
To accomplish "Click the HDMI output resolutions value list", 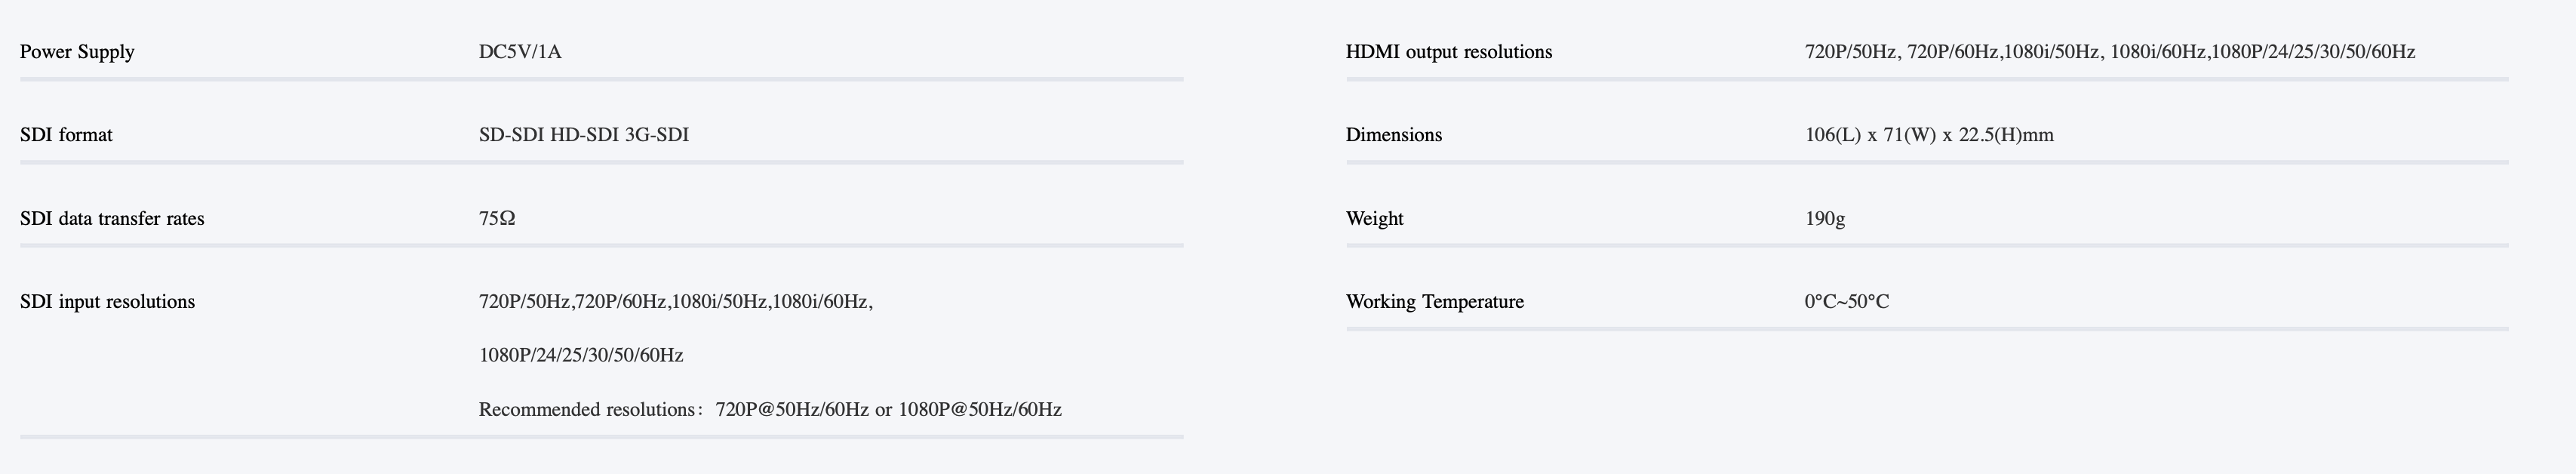I will tap(2109, 52).
